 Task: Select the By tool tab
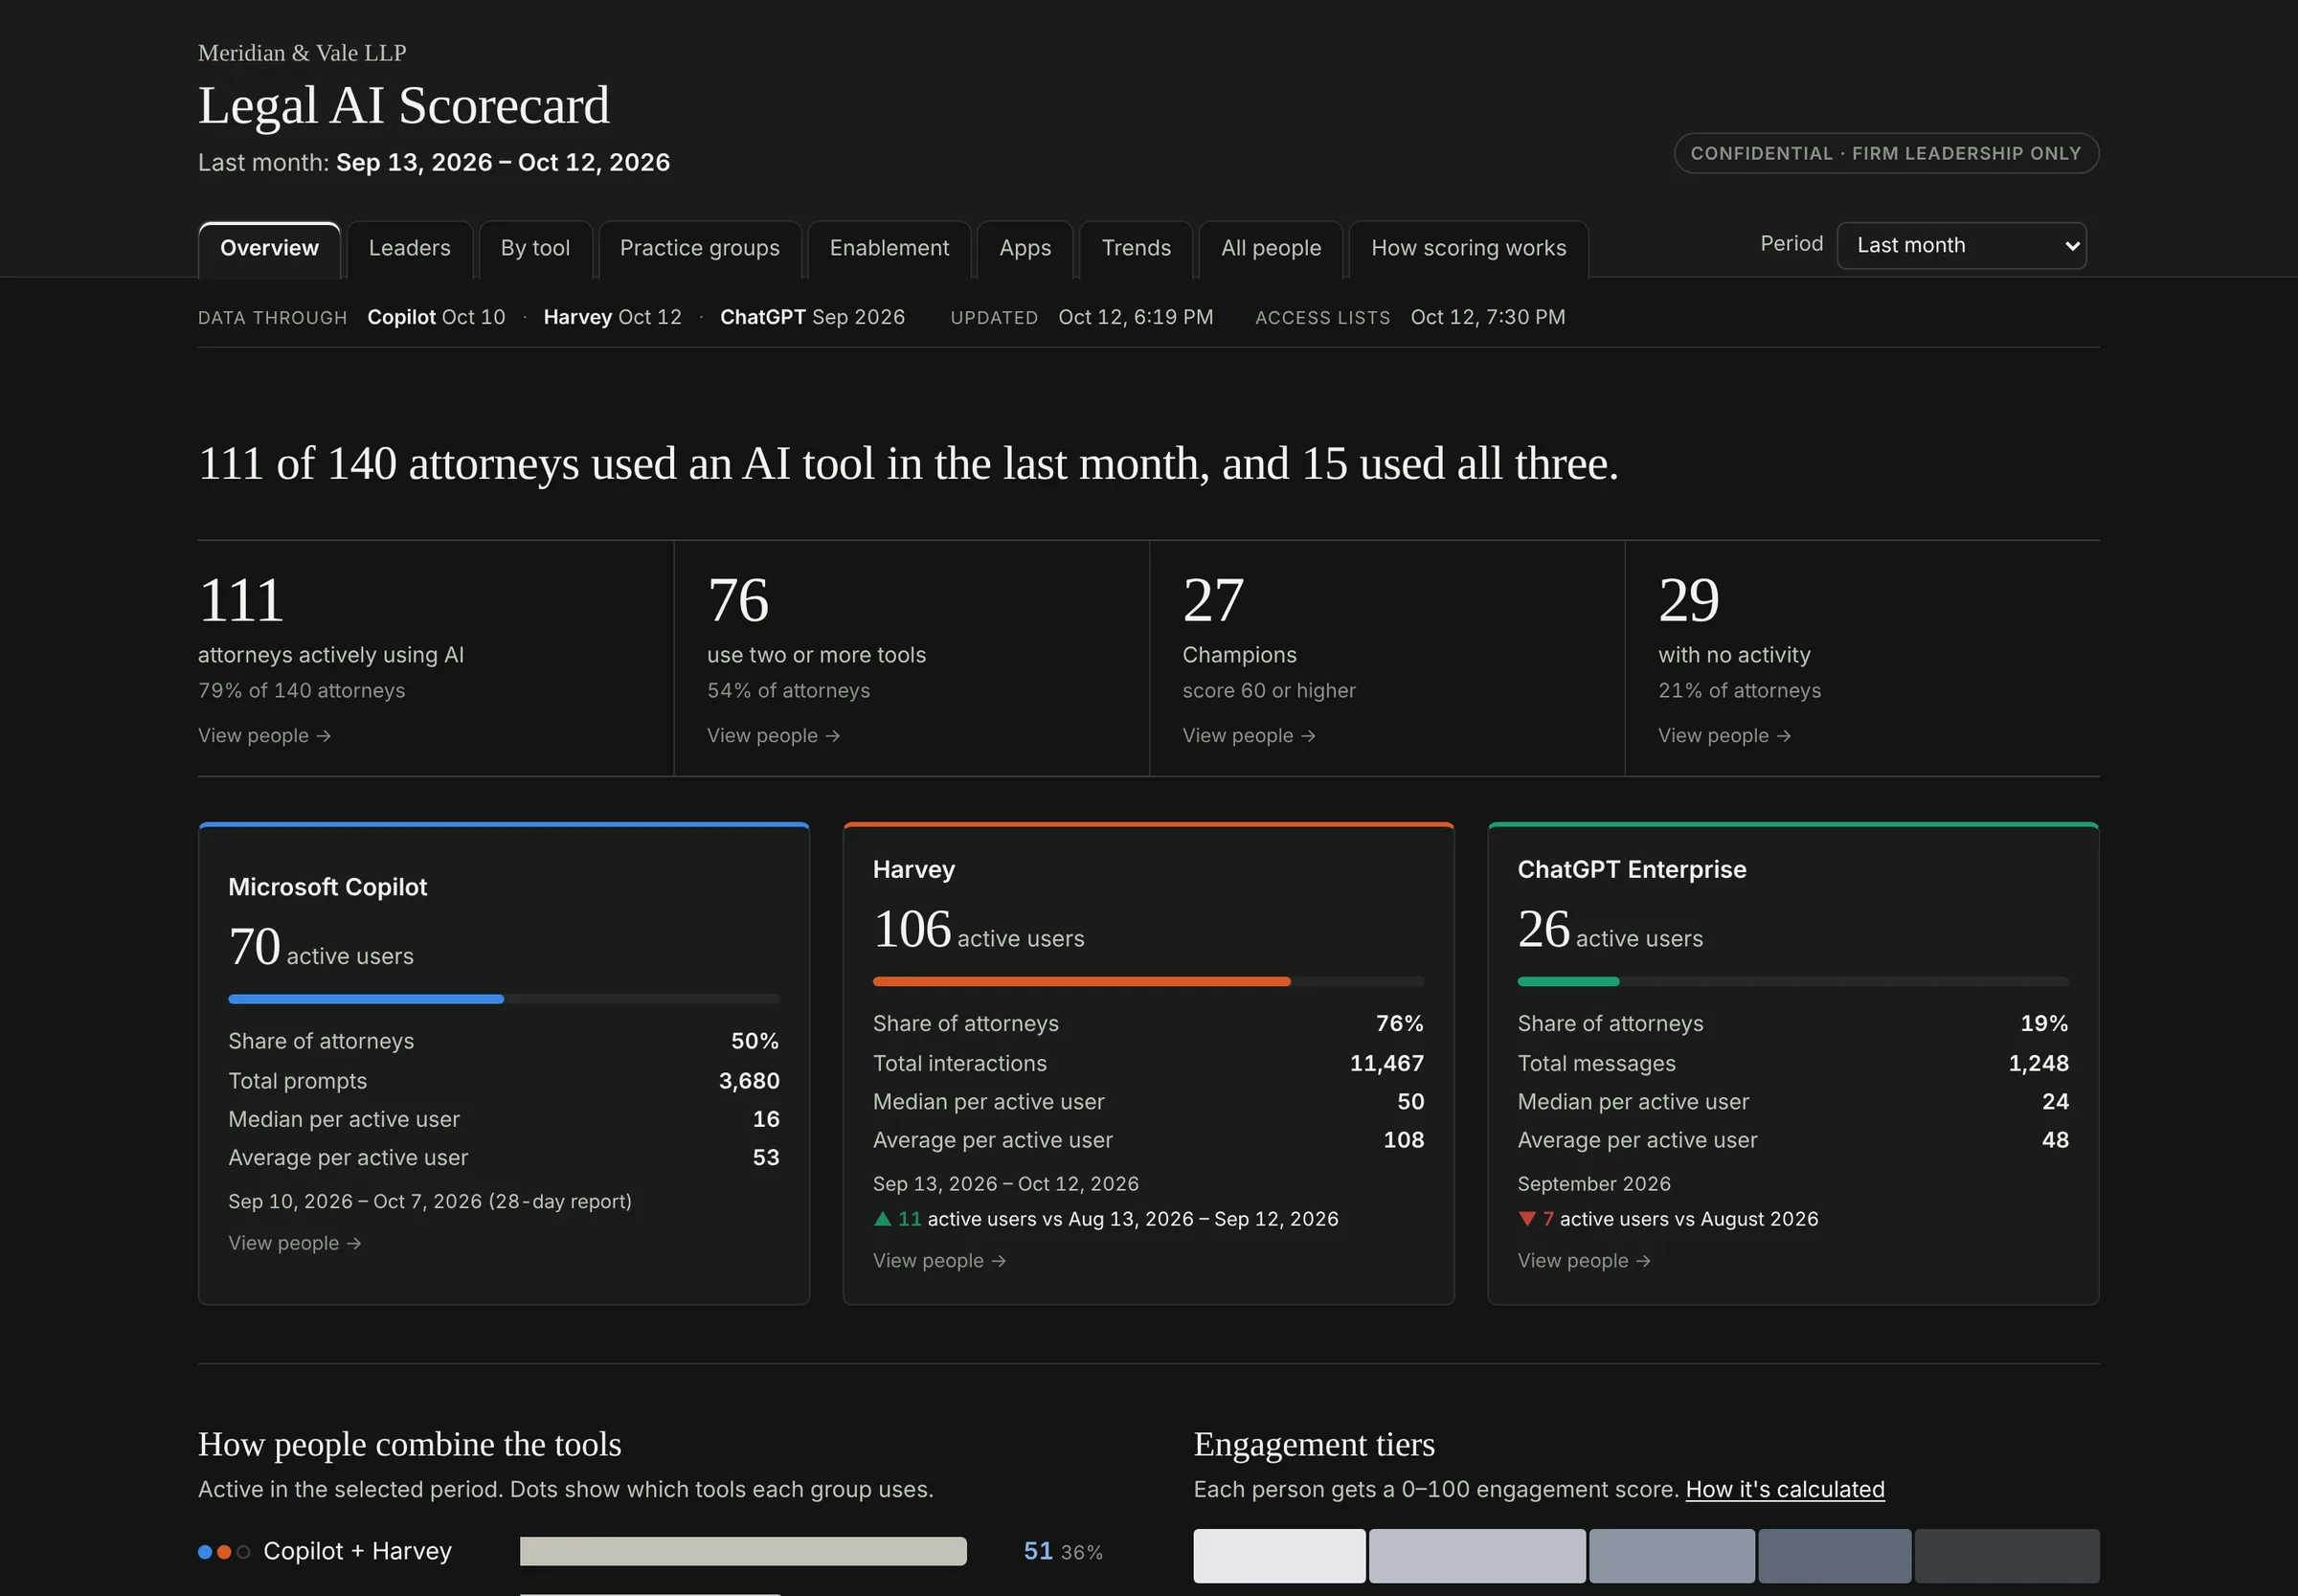point(535,248)
